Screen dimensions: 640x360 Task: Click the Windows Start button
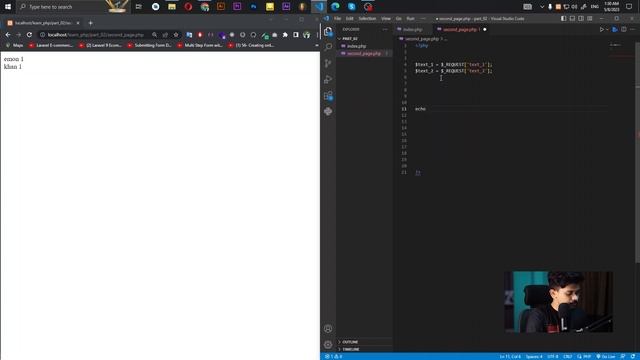click(8, 7)
